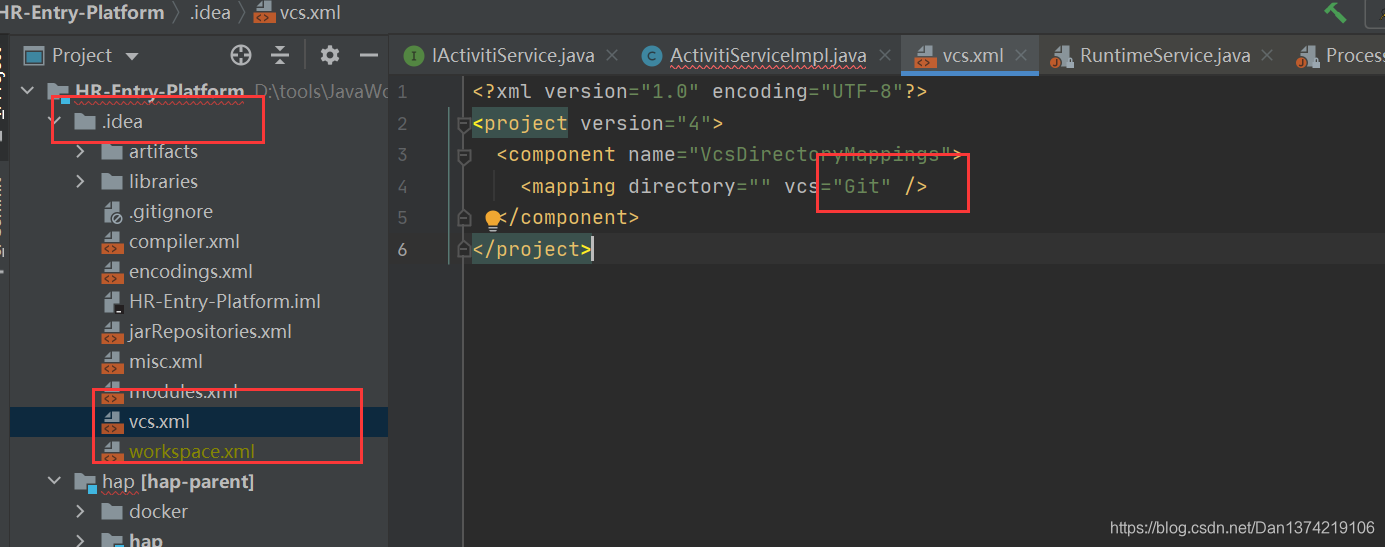Click the HR-Entry-Platform breadcrumb
The width and height of the screenshot is (1385, 547).
point(82,13)
